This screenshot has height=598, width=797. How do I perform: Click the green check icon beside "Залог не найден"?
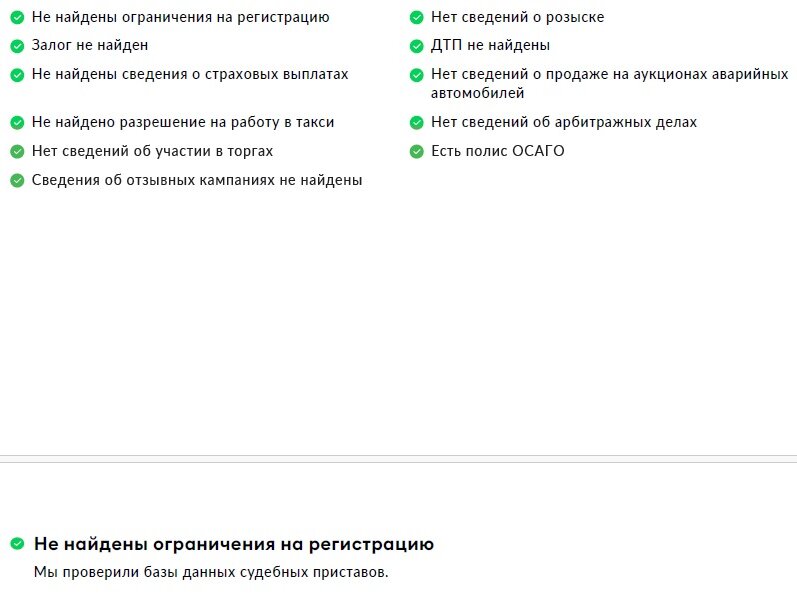coord(17,46)
